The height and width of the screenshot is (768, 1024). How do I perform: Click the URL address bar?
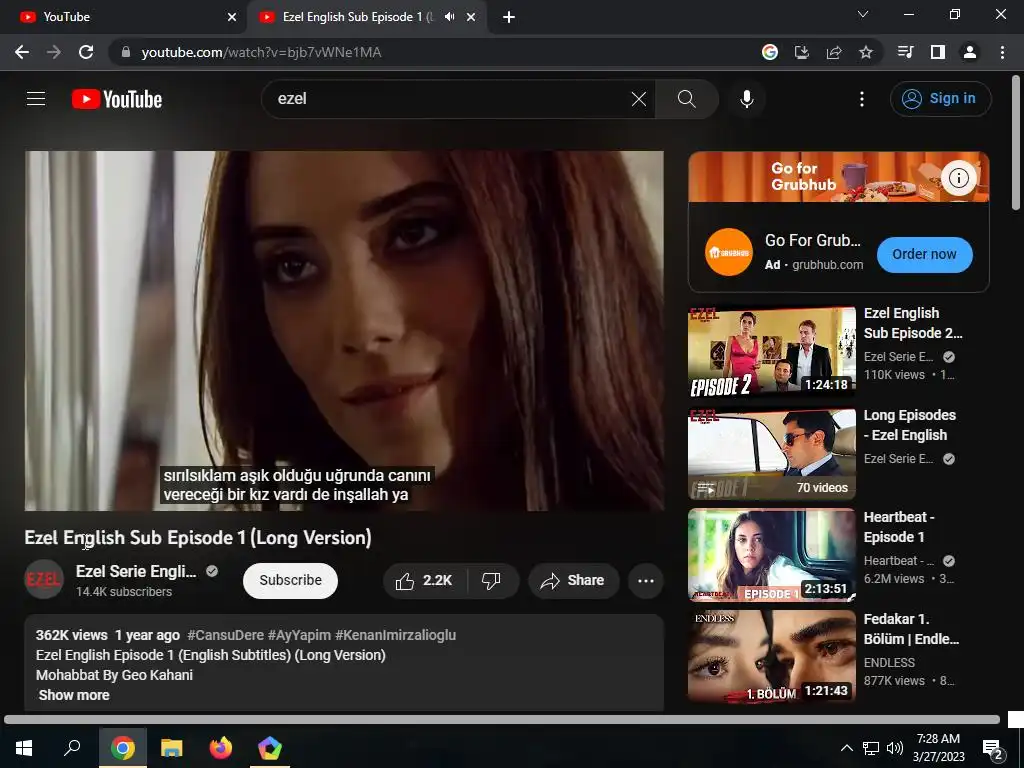pyautogui.click(x=431, y=52)
